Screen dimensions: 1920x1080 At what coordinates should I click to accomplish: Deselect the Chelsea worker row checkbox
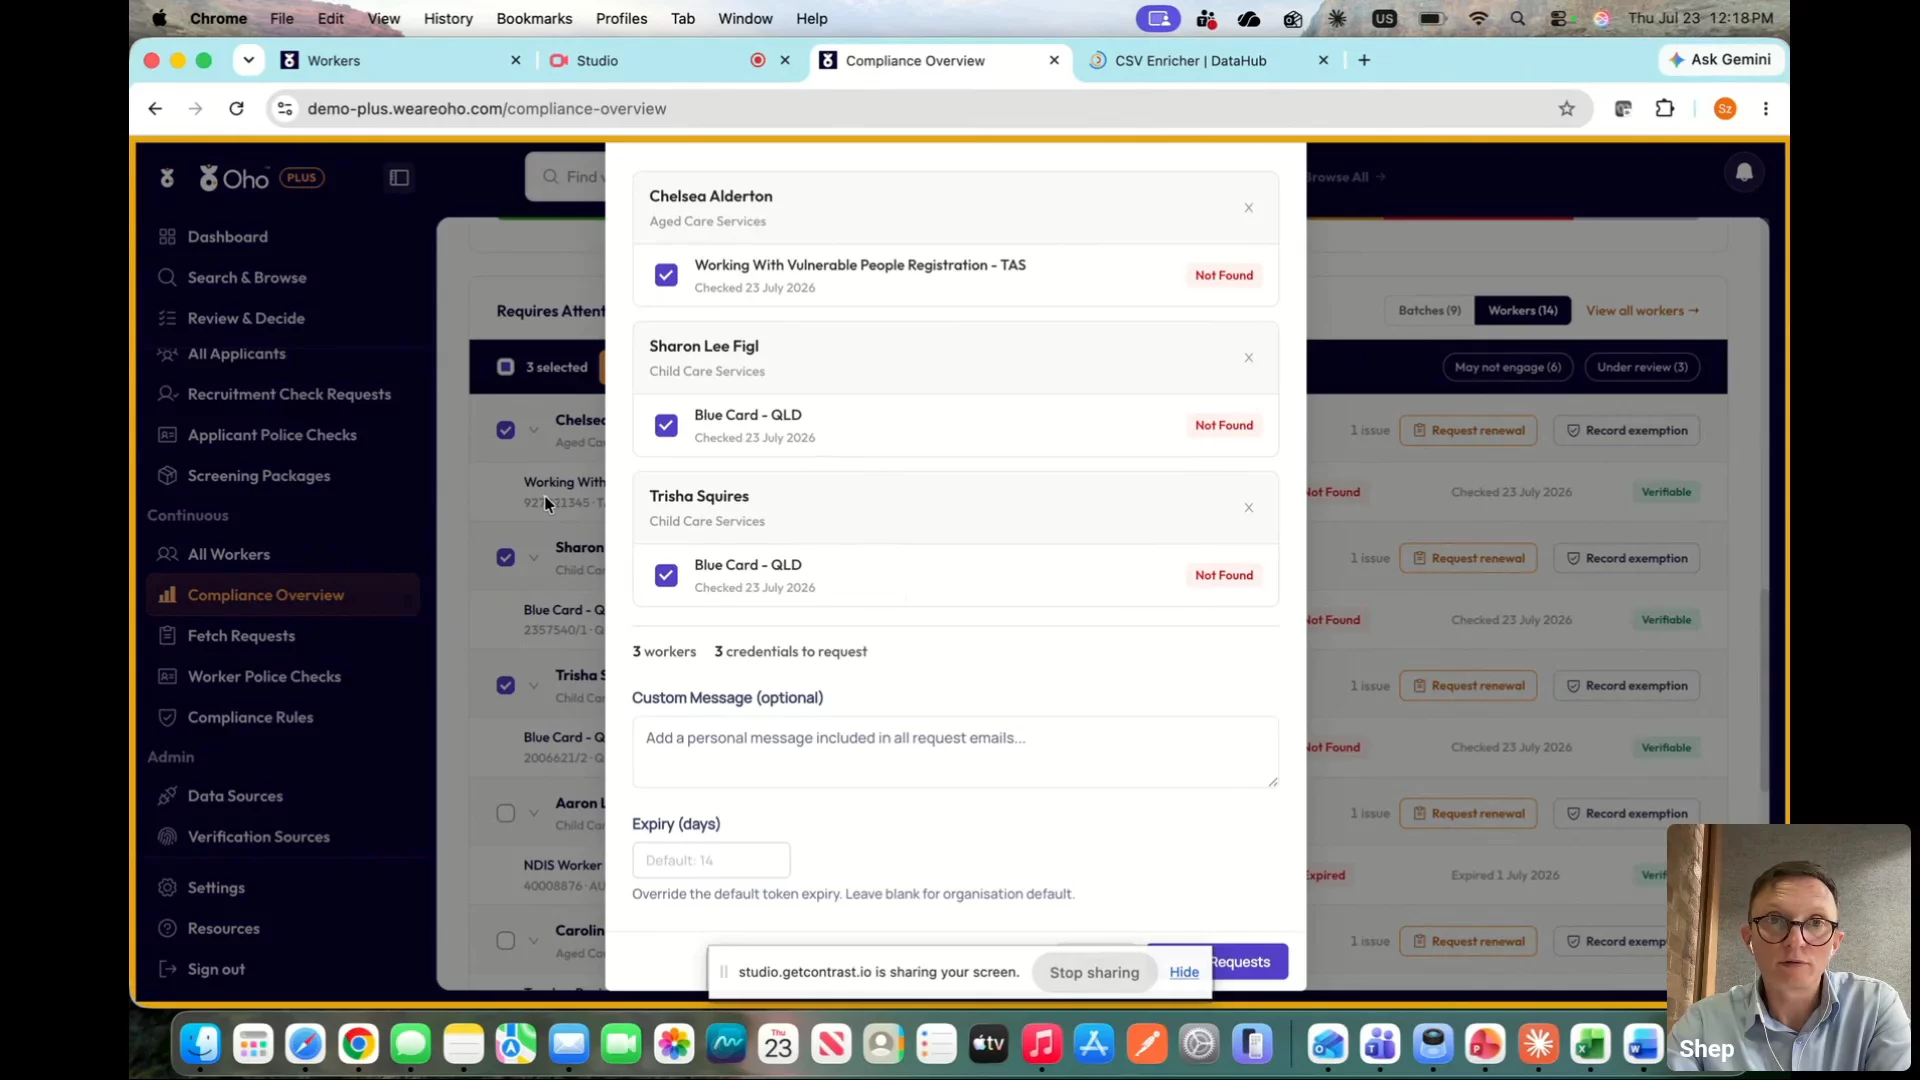tap(506, 430)
